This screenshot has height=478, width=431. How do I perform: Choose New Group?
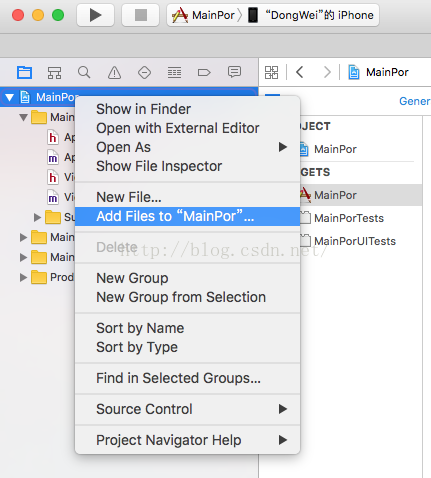(187, 278)
